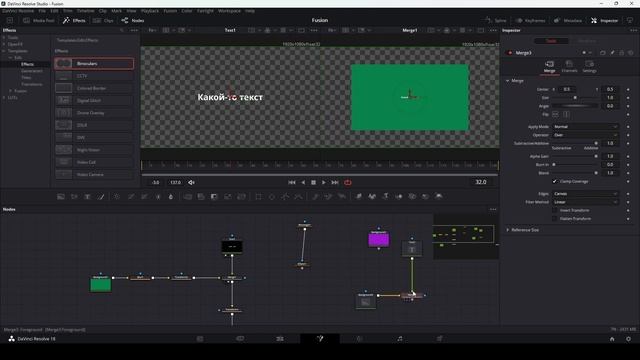Add a Renderer 3D node from the toolbar
This screenshot has height=360, width=640.
tap(439, 197)
